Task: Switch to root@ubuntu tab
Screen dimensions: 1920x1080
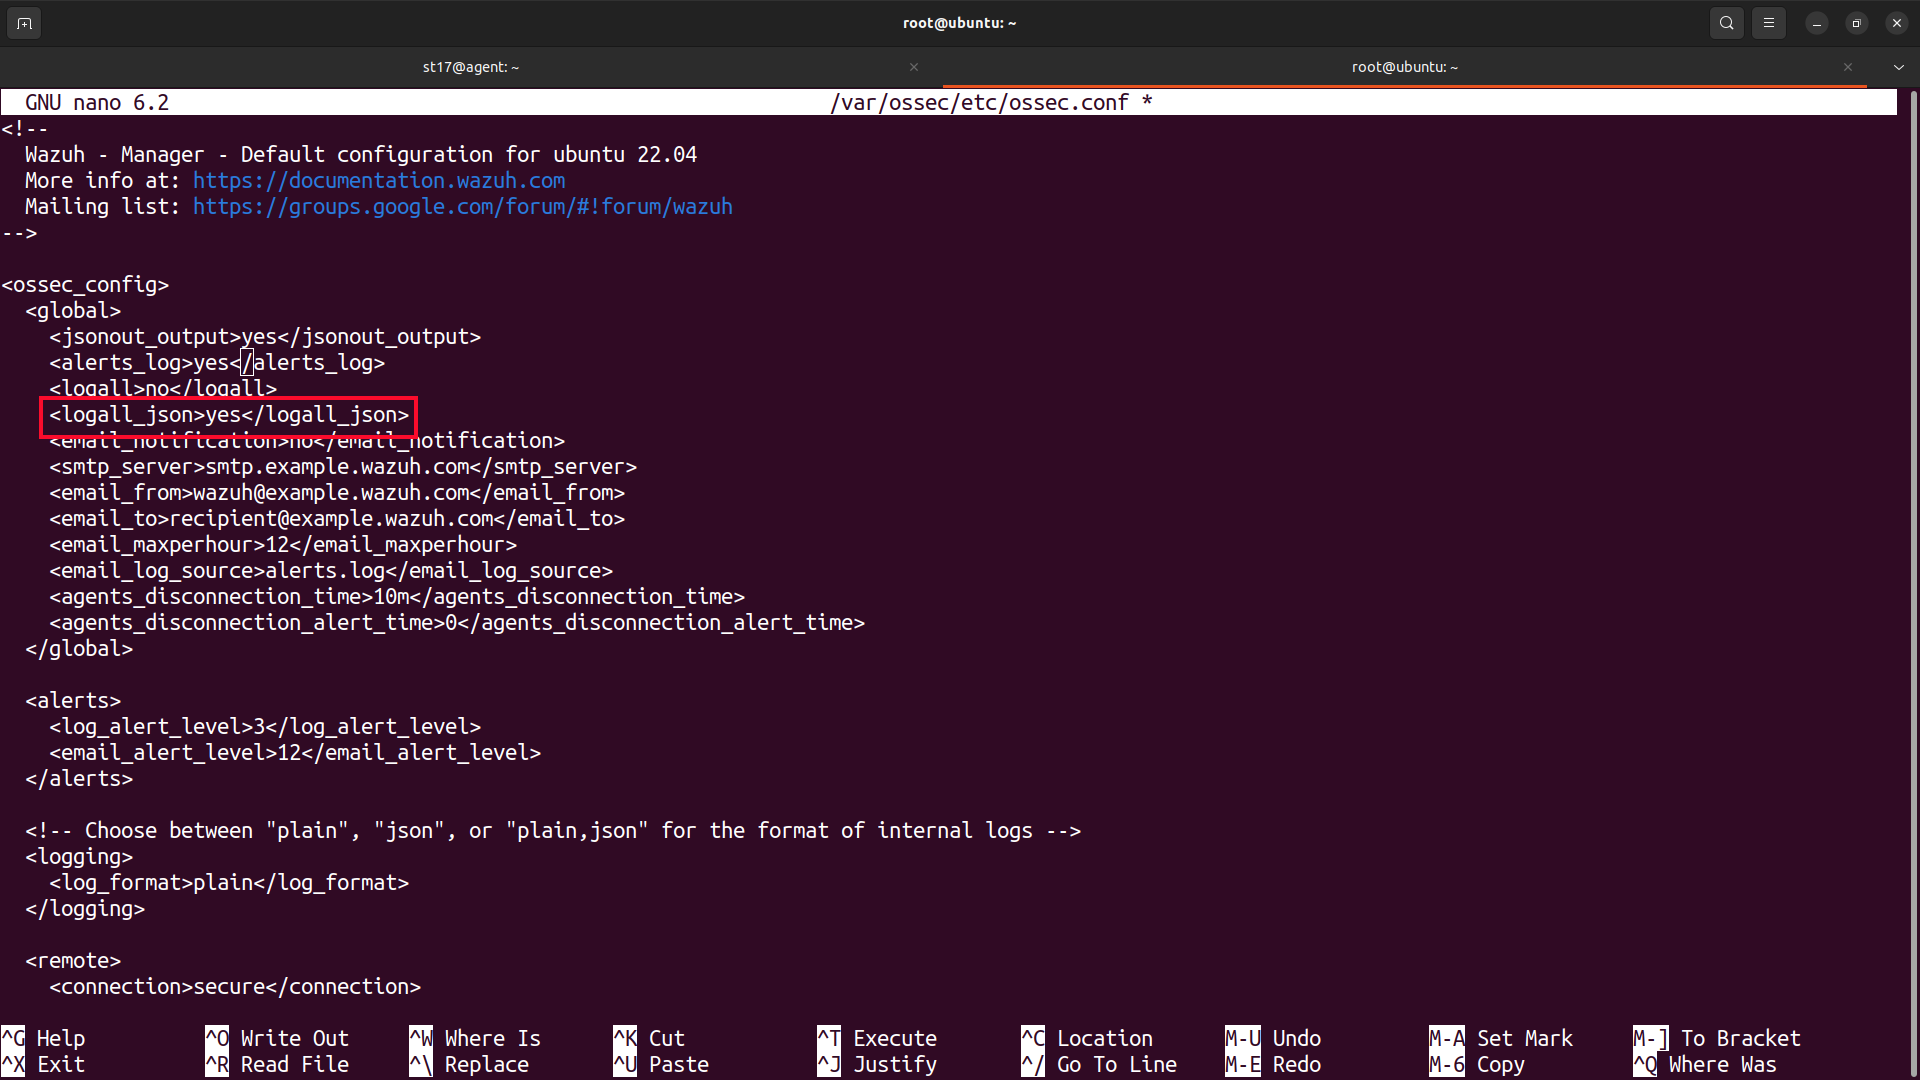Action: [x=1404, y=67]
